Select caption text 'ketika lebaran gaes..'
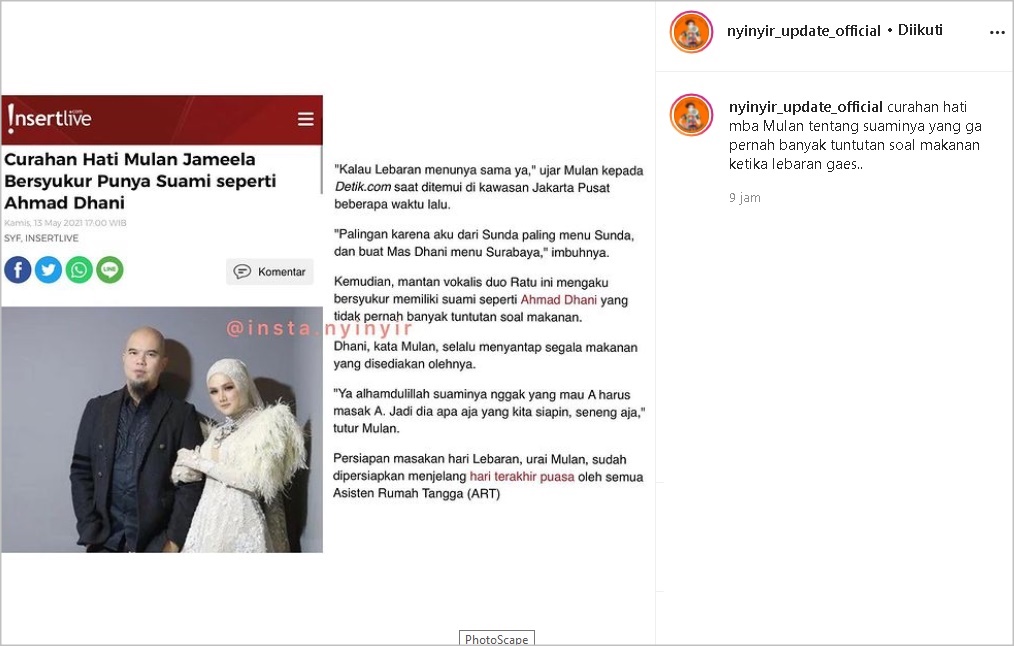The height and width of the screenshot is (646, 1014). click(796, 164)
